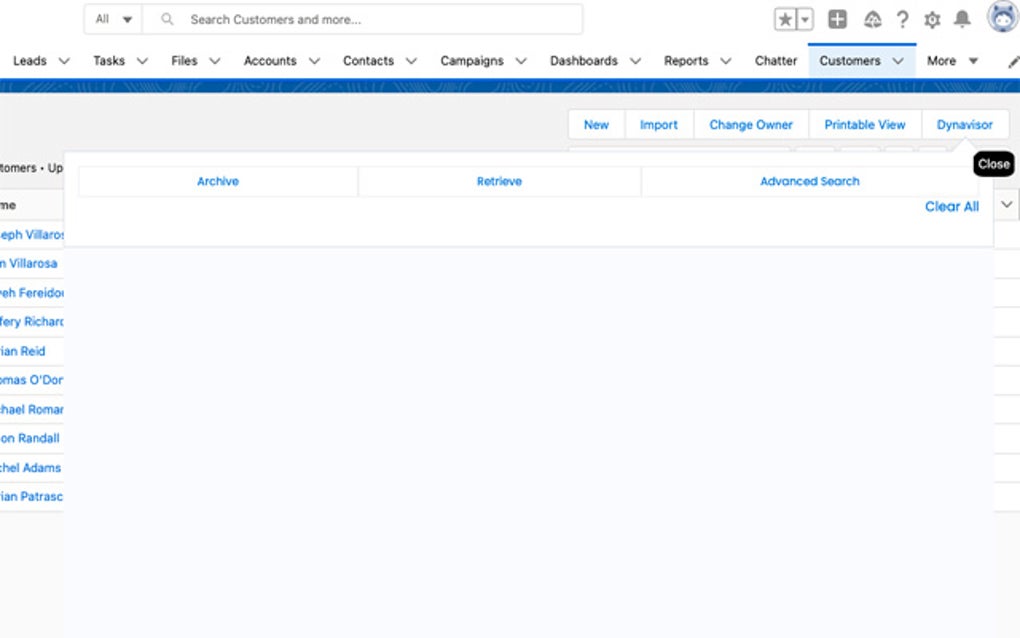The height and width of the screenshot is (638, 1020).
Task: Check notifications via the bell icon
Action: (961, 19)
